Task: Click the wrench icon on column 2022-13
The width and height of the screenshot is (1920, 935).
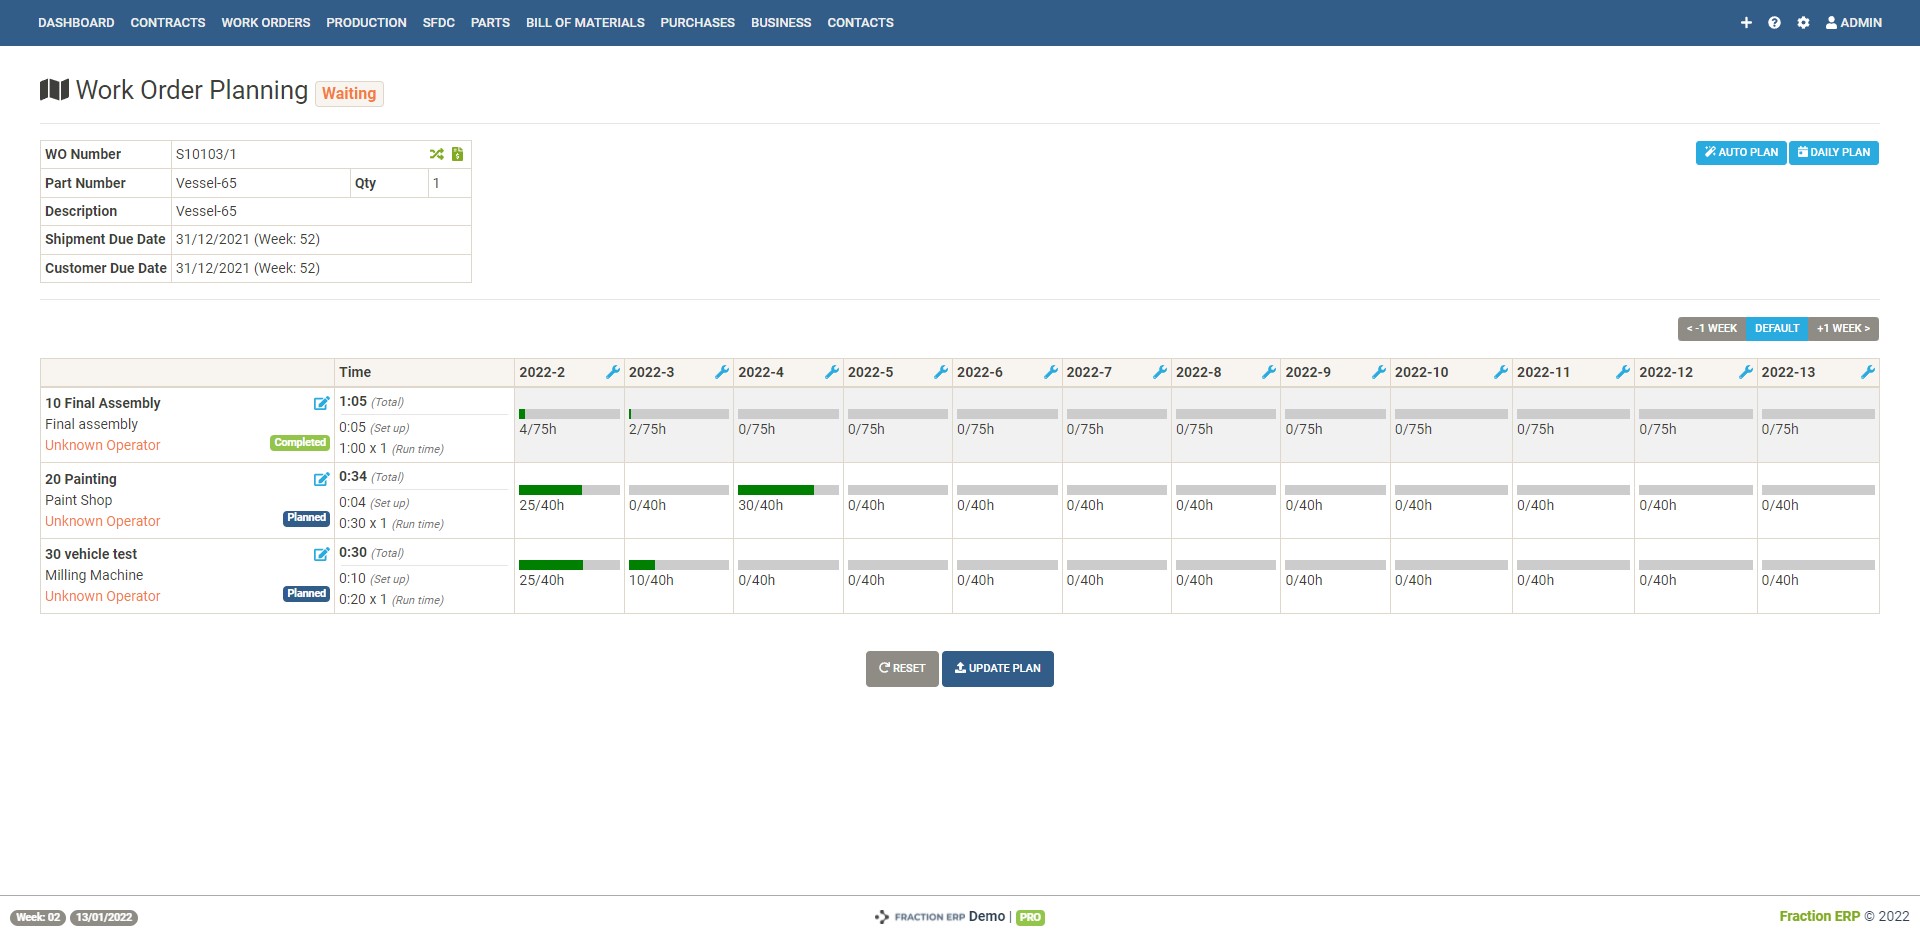Action: tap(1868, 371)
